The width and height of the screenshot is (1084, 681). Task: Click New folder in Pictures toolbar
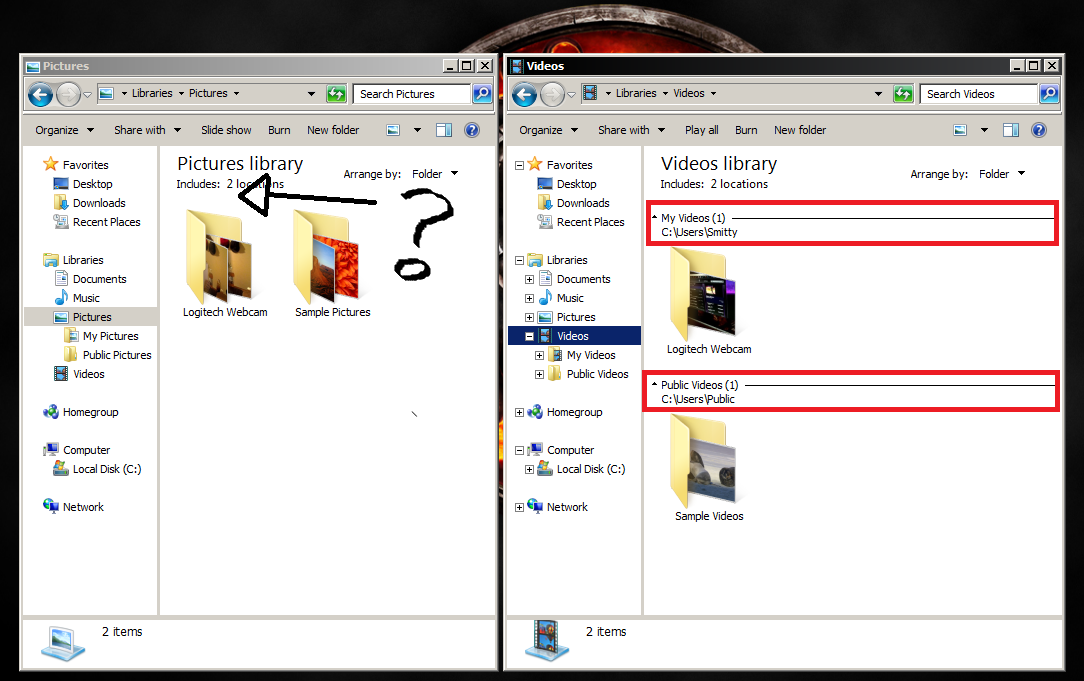tap(333, 130)
